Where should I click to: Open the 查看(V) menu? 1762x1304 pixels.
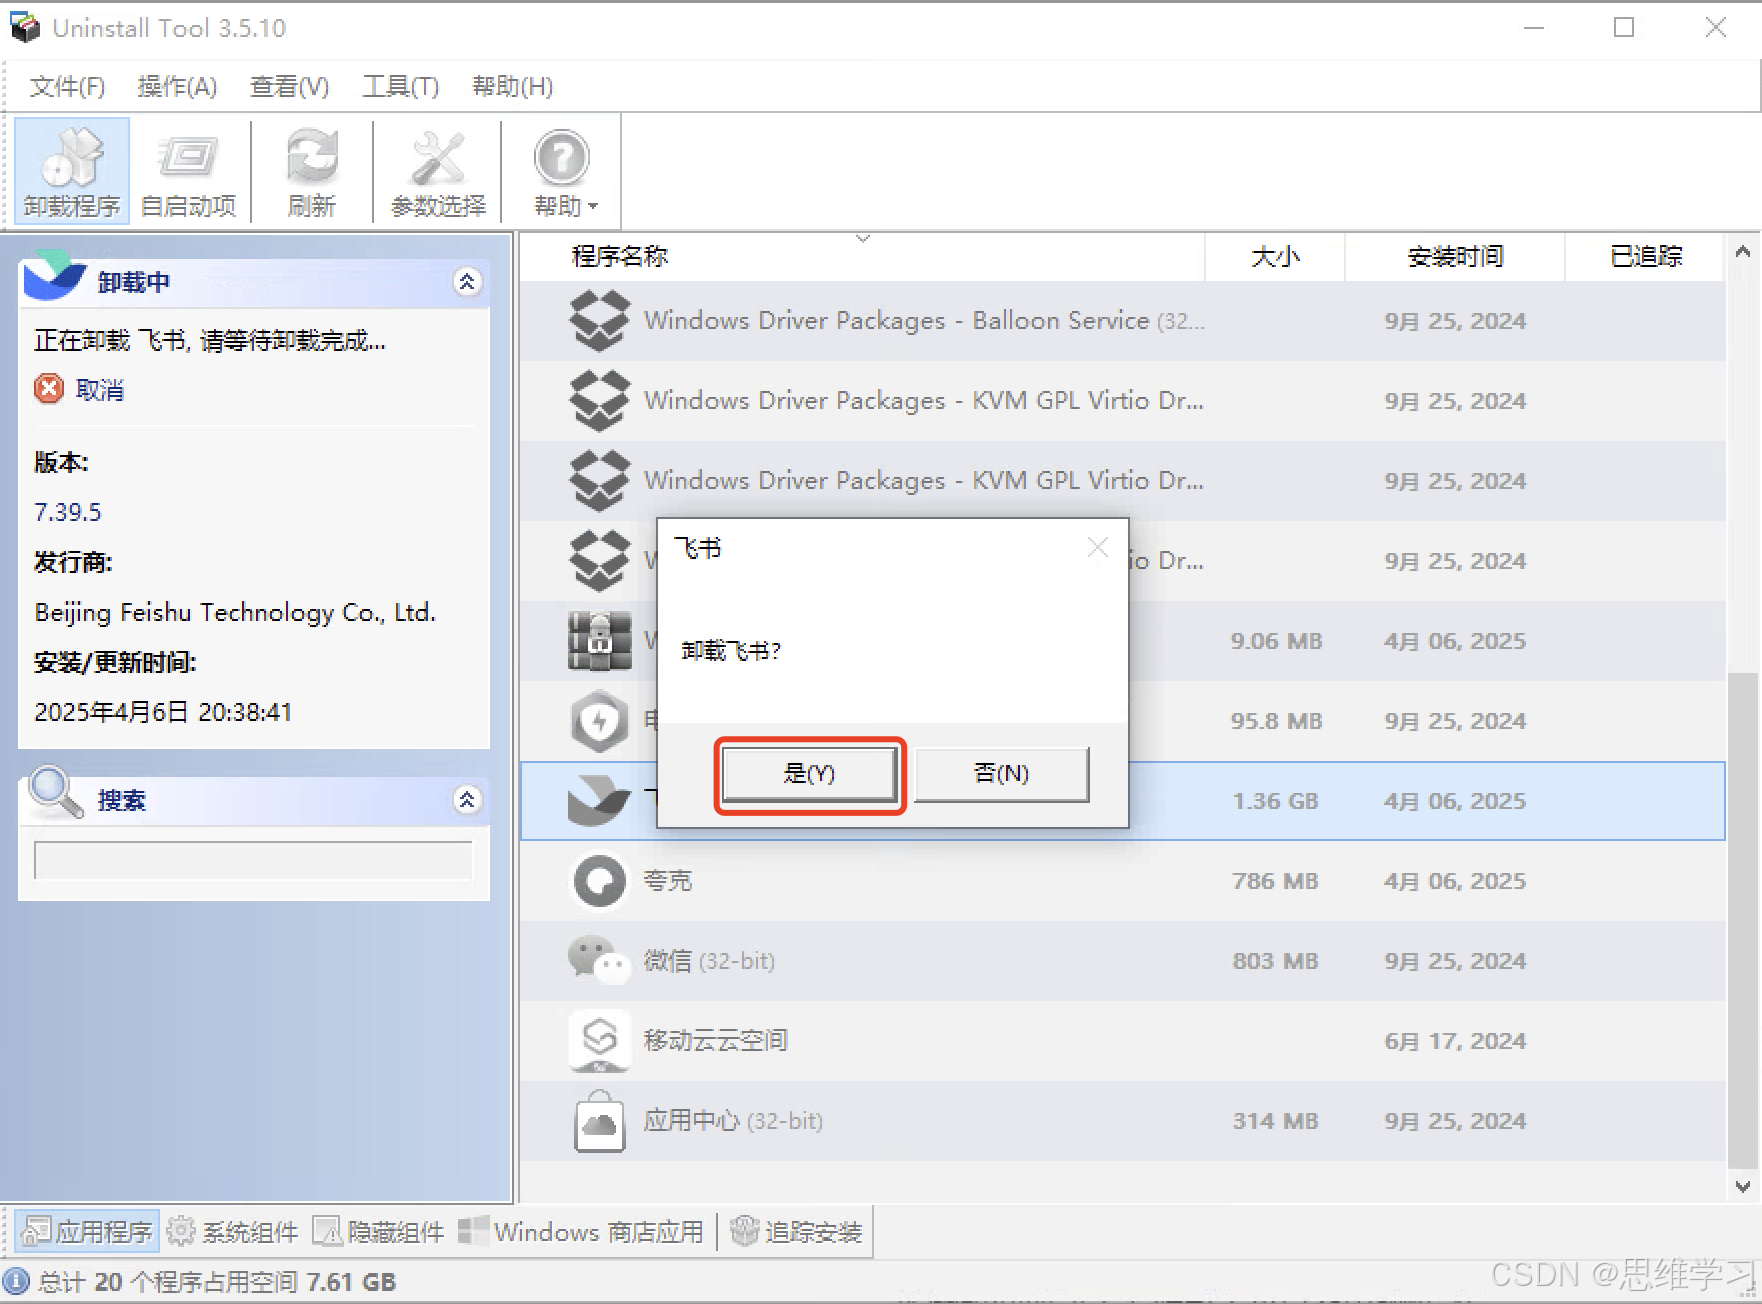289,87
